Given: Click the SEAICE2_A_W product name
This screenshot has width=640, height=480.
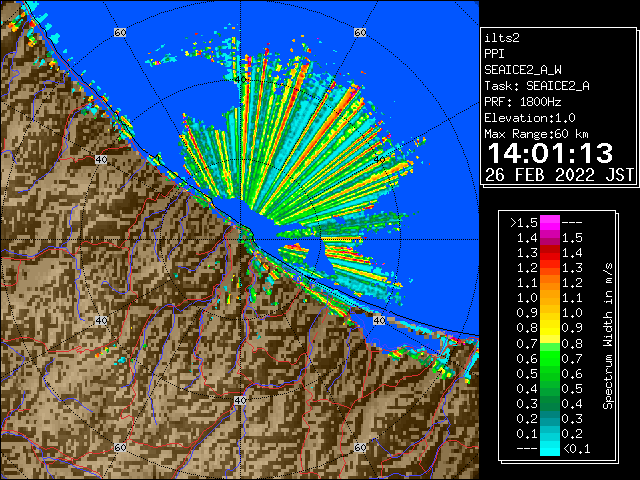Looking at the screenshot, I should (x=523, y=70).
